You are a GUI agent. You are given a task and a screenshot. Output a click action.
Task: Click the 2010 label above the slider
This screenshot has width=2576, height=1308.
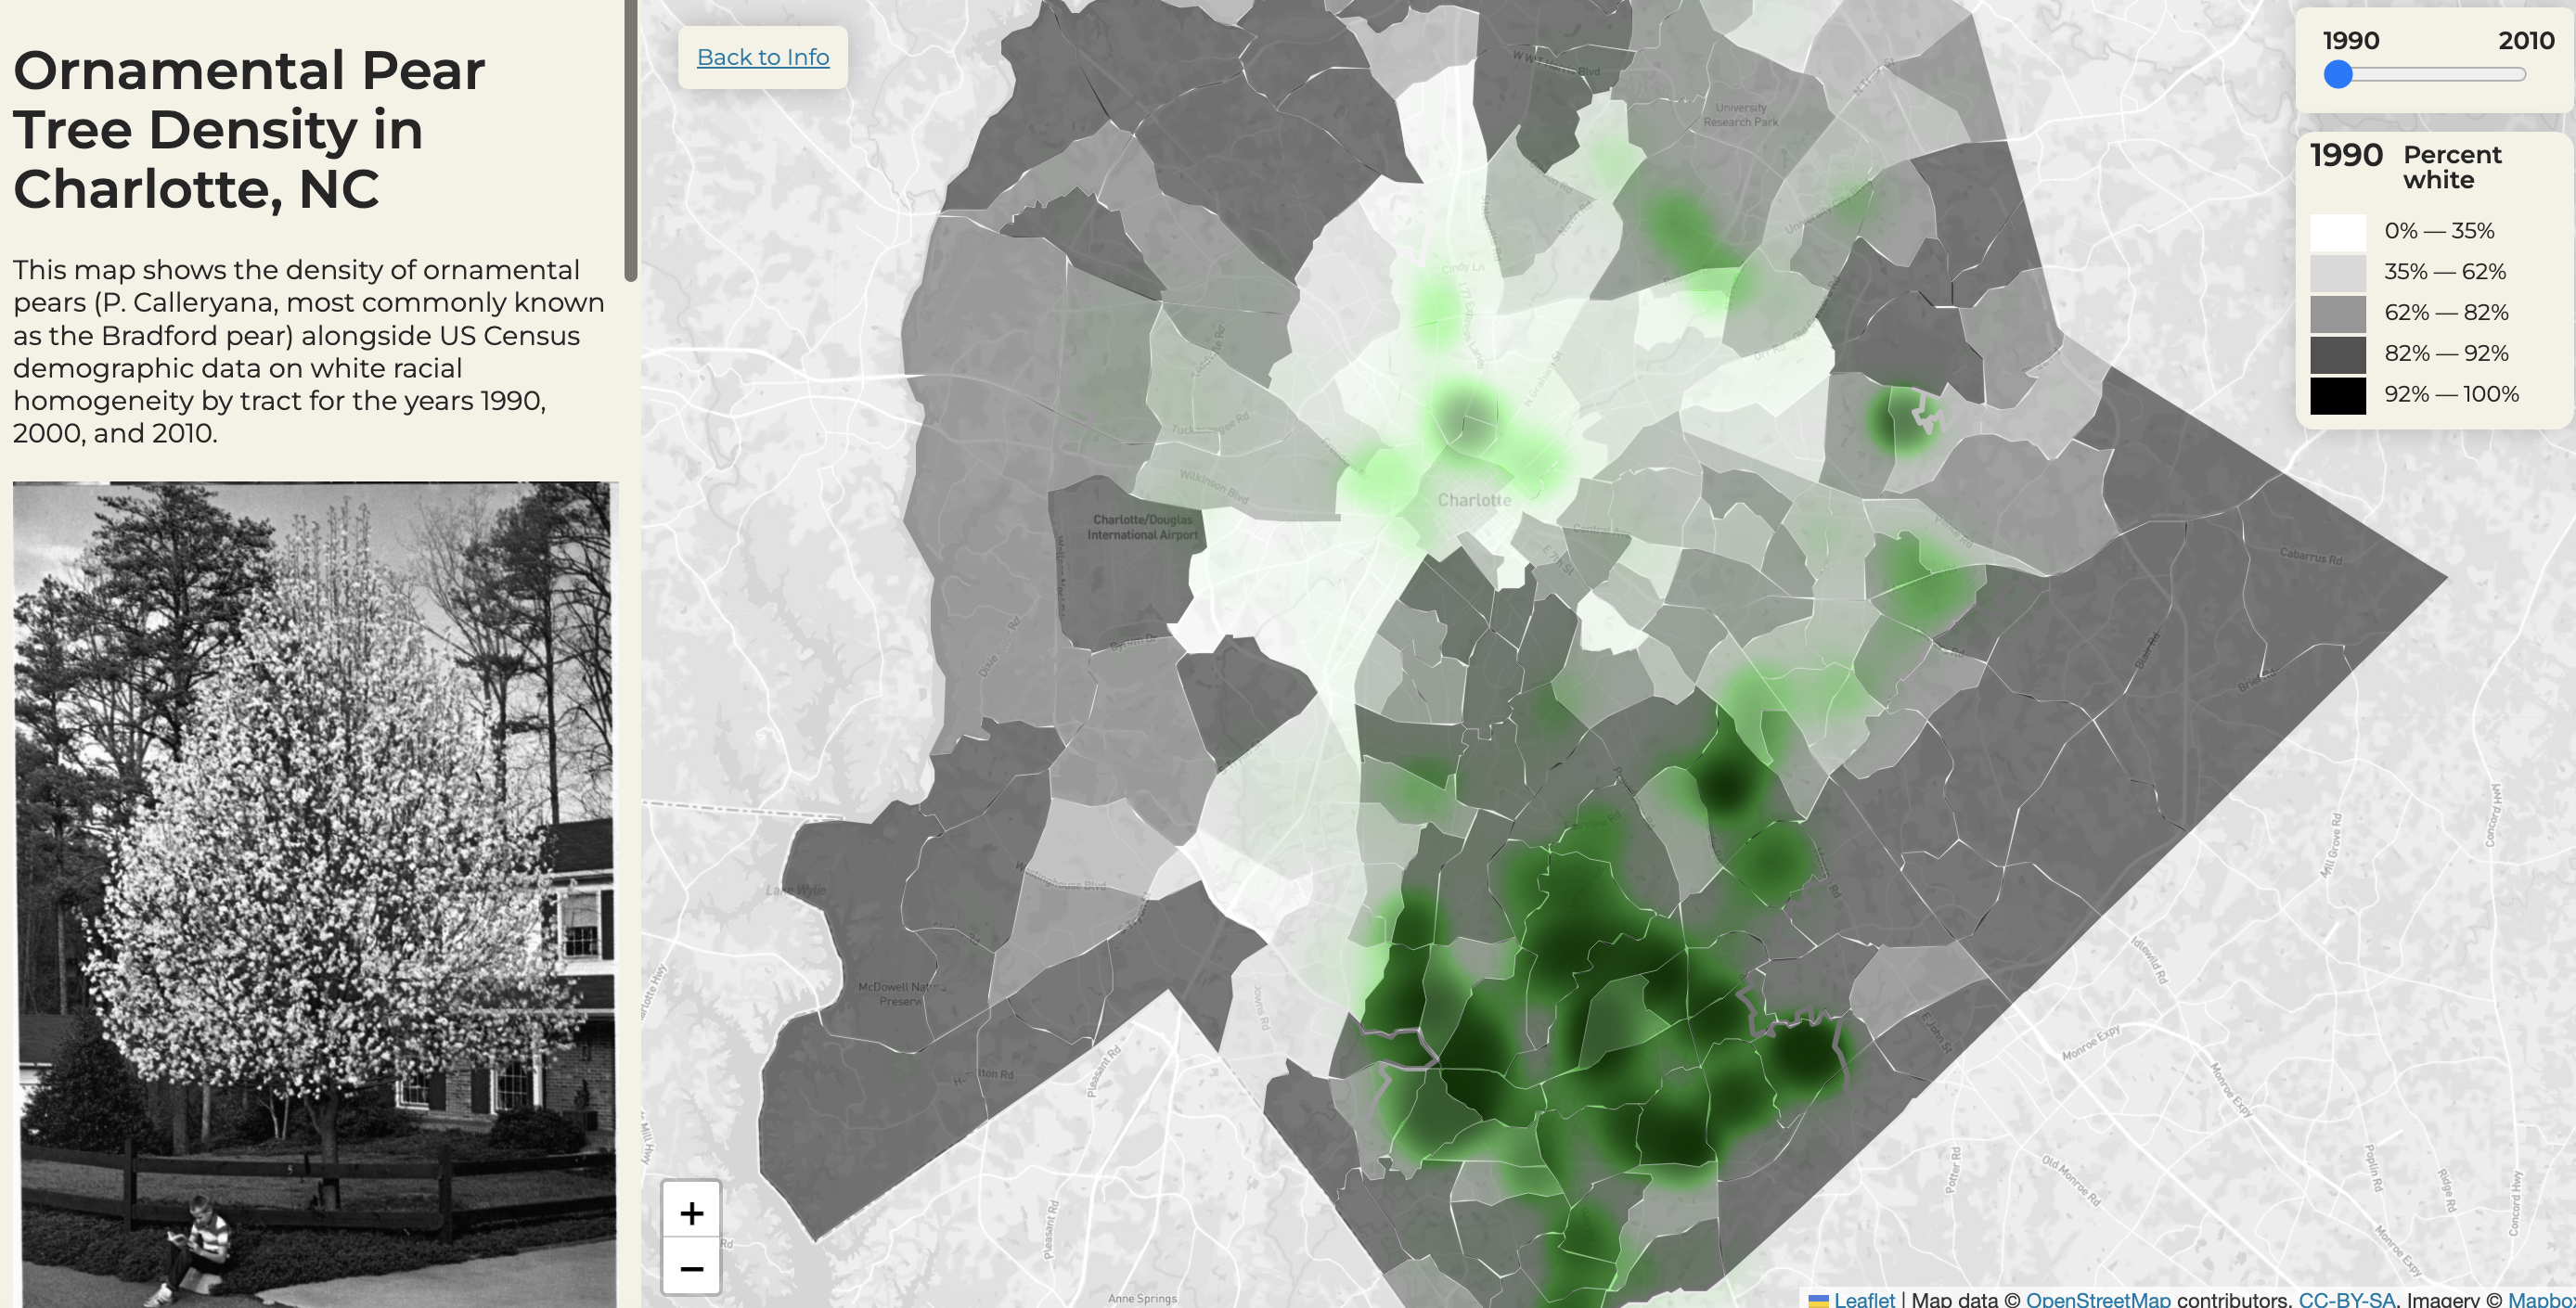pyautogui.click(x=2525, y=40)
